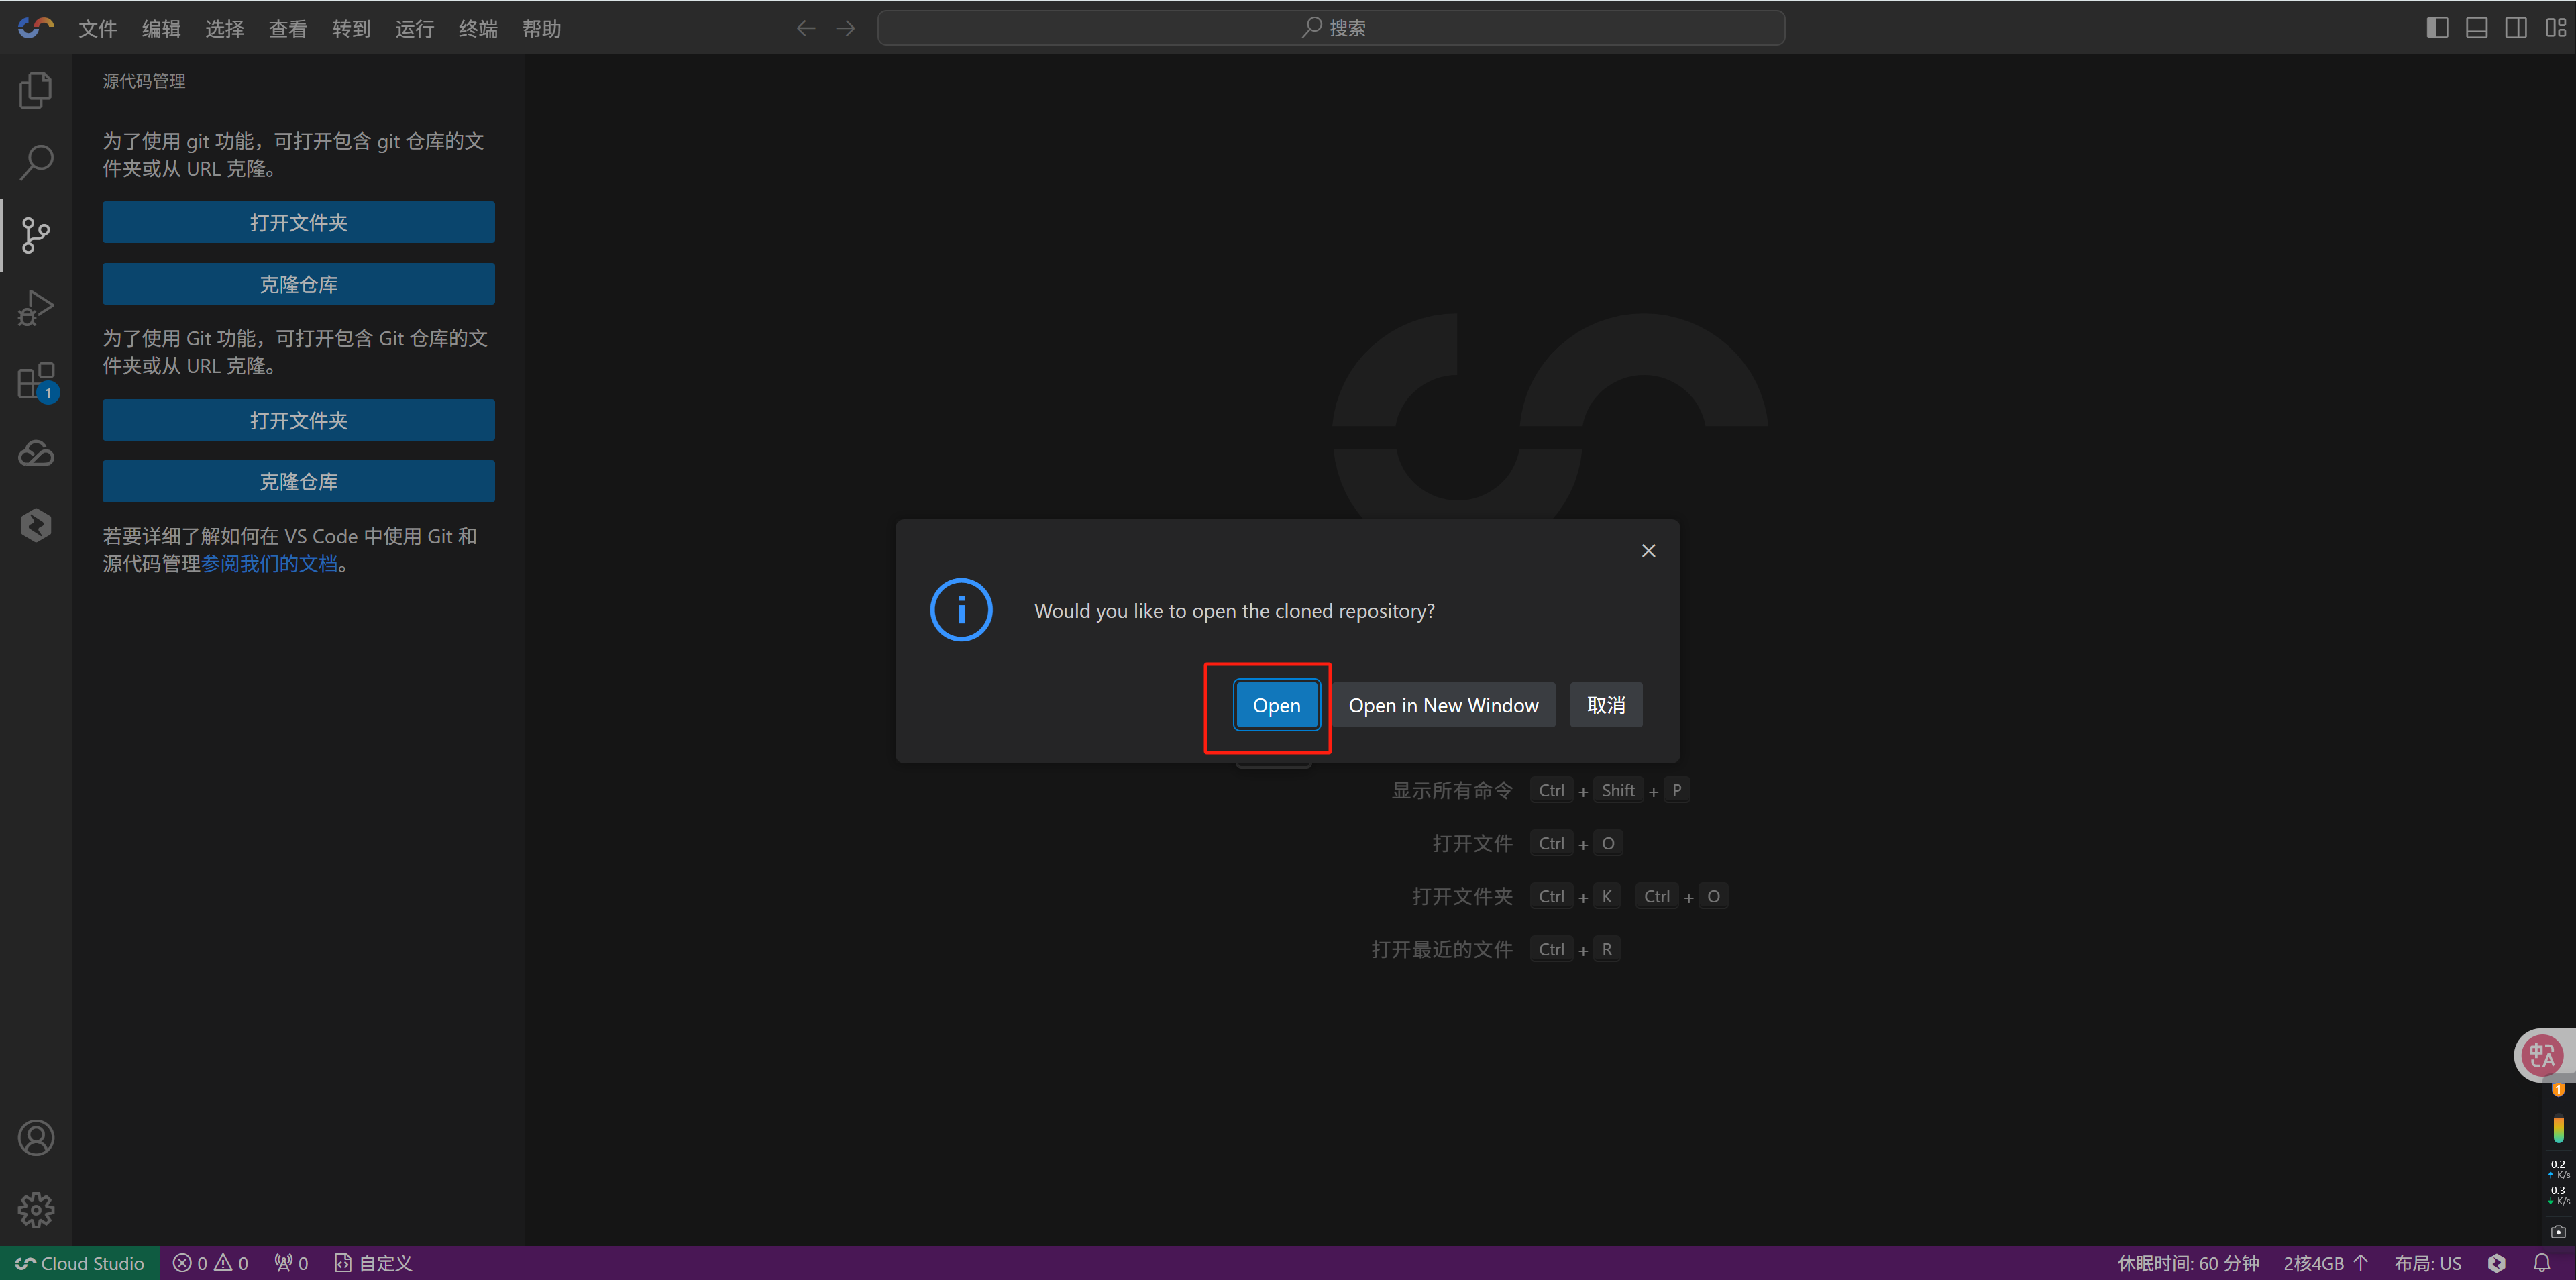Open the 终端 menu
2576x1280 pixels.
(x=478, y=29)
